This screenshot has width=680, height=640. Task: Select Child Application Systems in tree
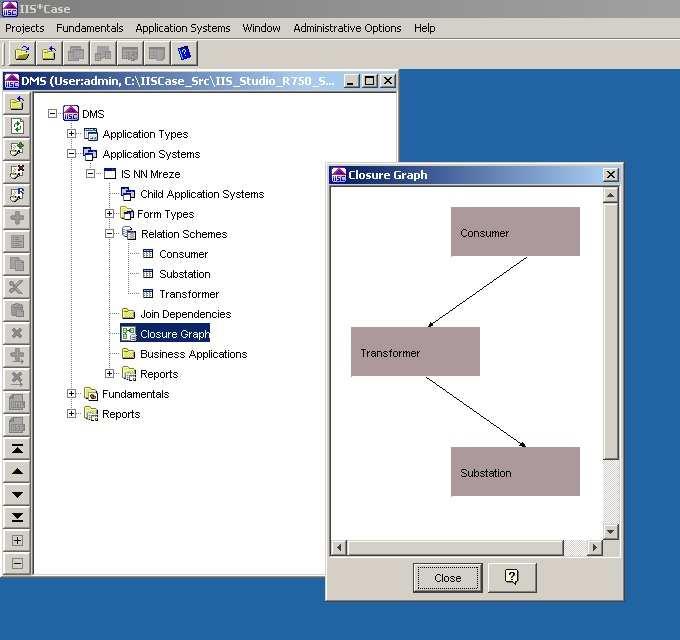[202, 194]
